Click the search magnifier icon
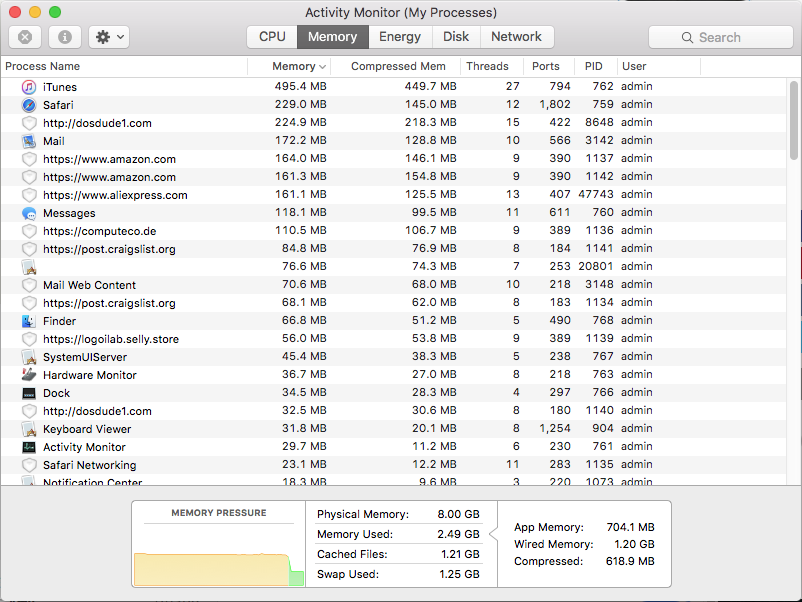The image size is (802, 602). click(x=687, y=37)
